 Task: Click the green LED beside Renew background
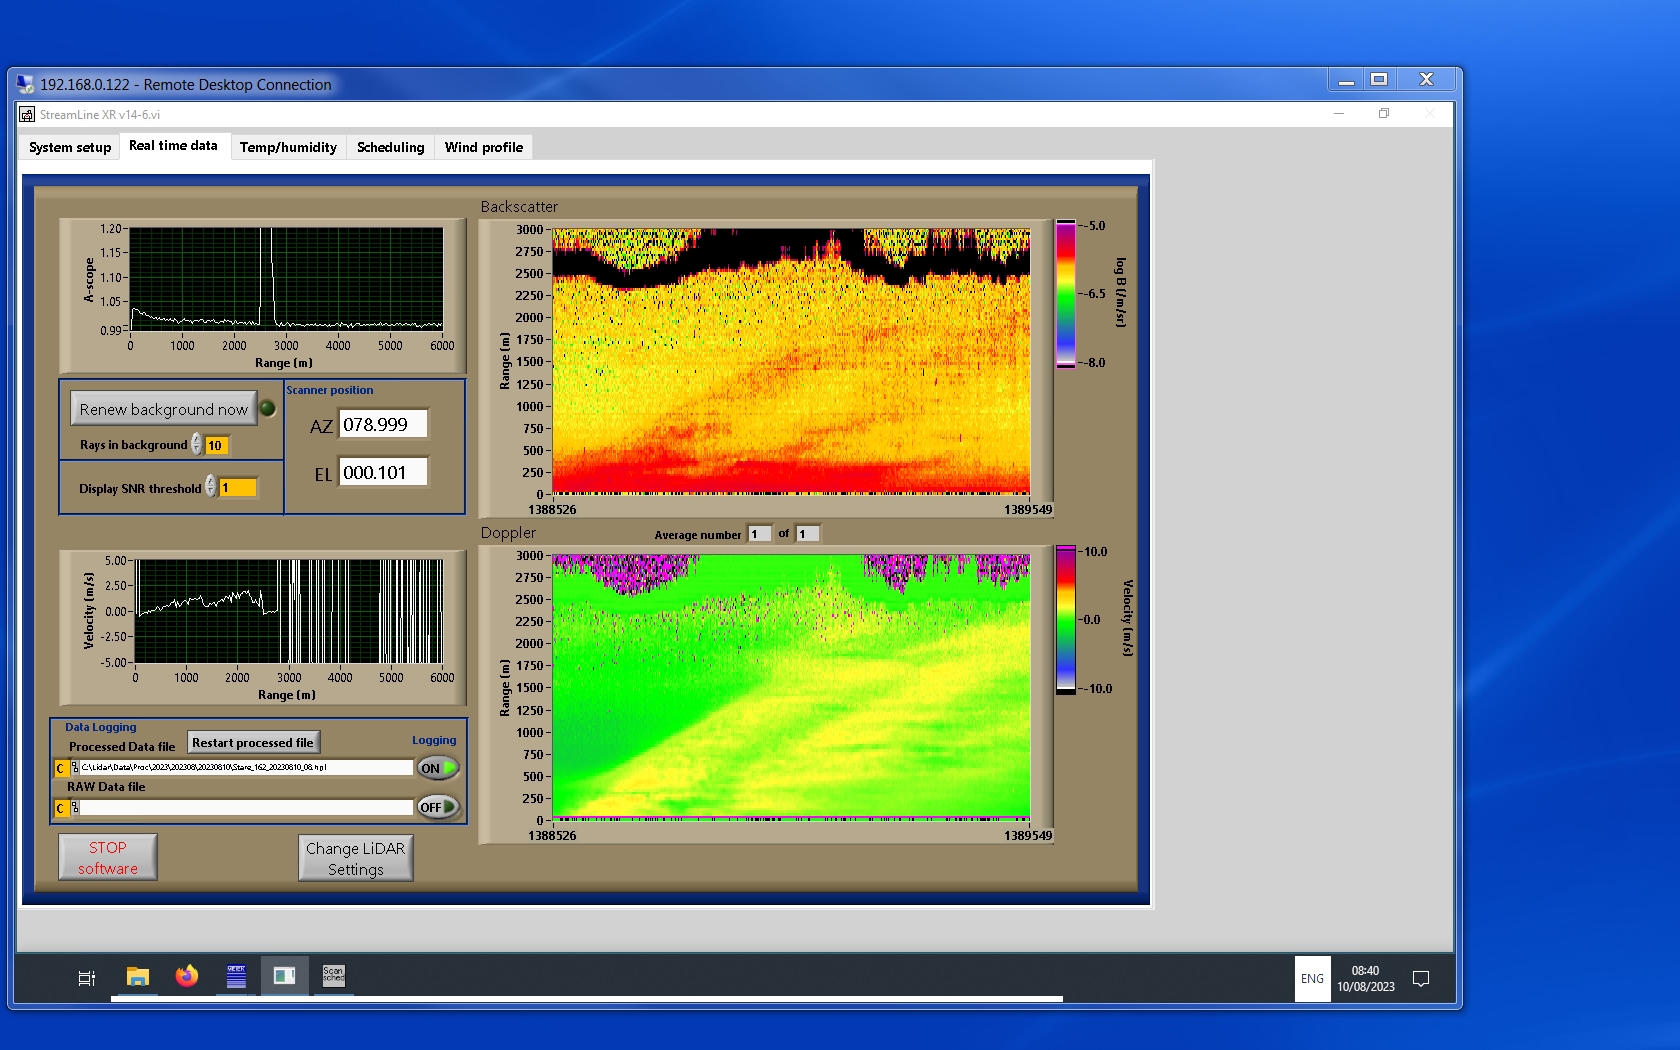(268, 408)
